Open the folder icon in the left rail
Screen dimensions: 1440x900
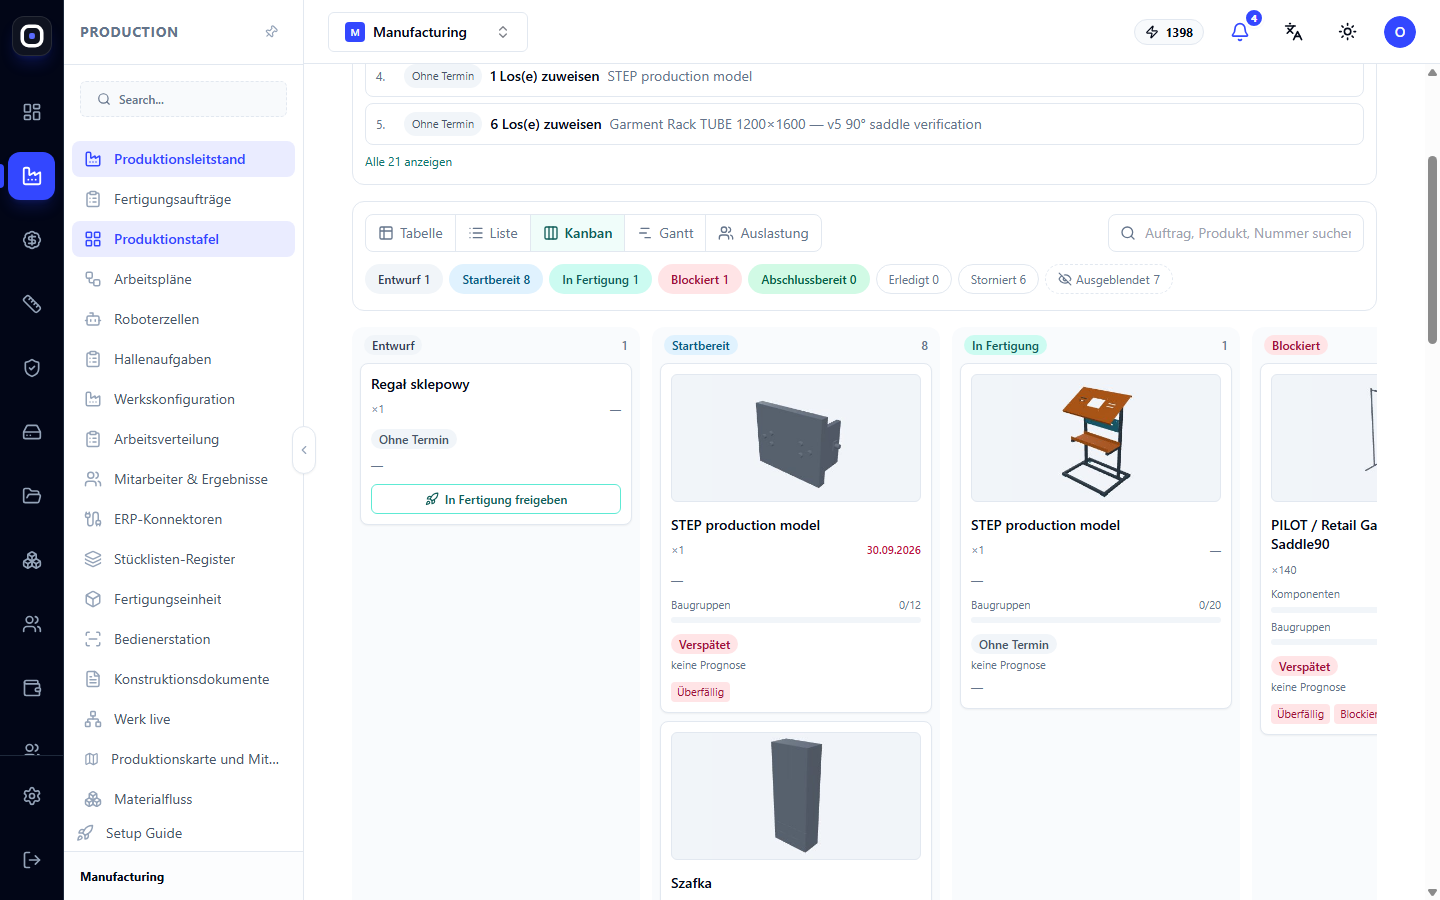click(x=32, y=496)
